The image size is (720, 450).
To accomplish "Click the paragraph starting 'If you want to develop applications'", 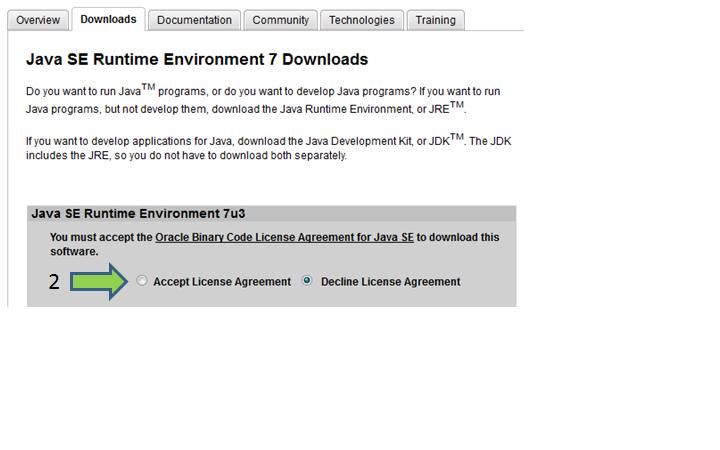I will 269,147.
